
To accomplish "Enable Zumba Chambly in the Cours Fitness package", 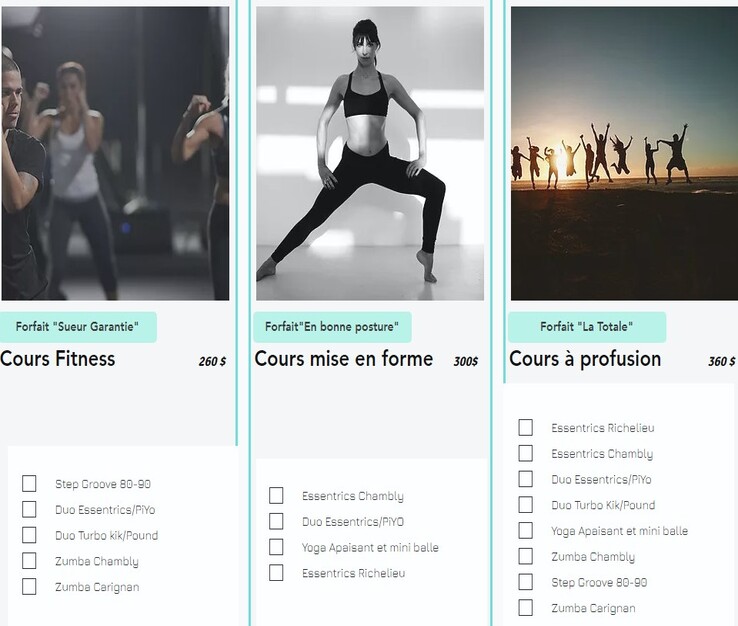I will (x=29, y=561).
